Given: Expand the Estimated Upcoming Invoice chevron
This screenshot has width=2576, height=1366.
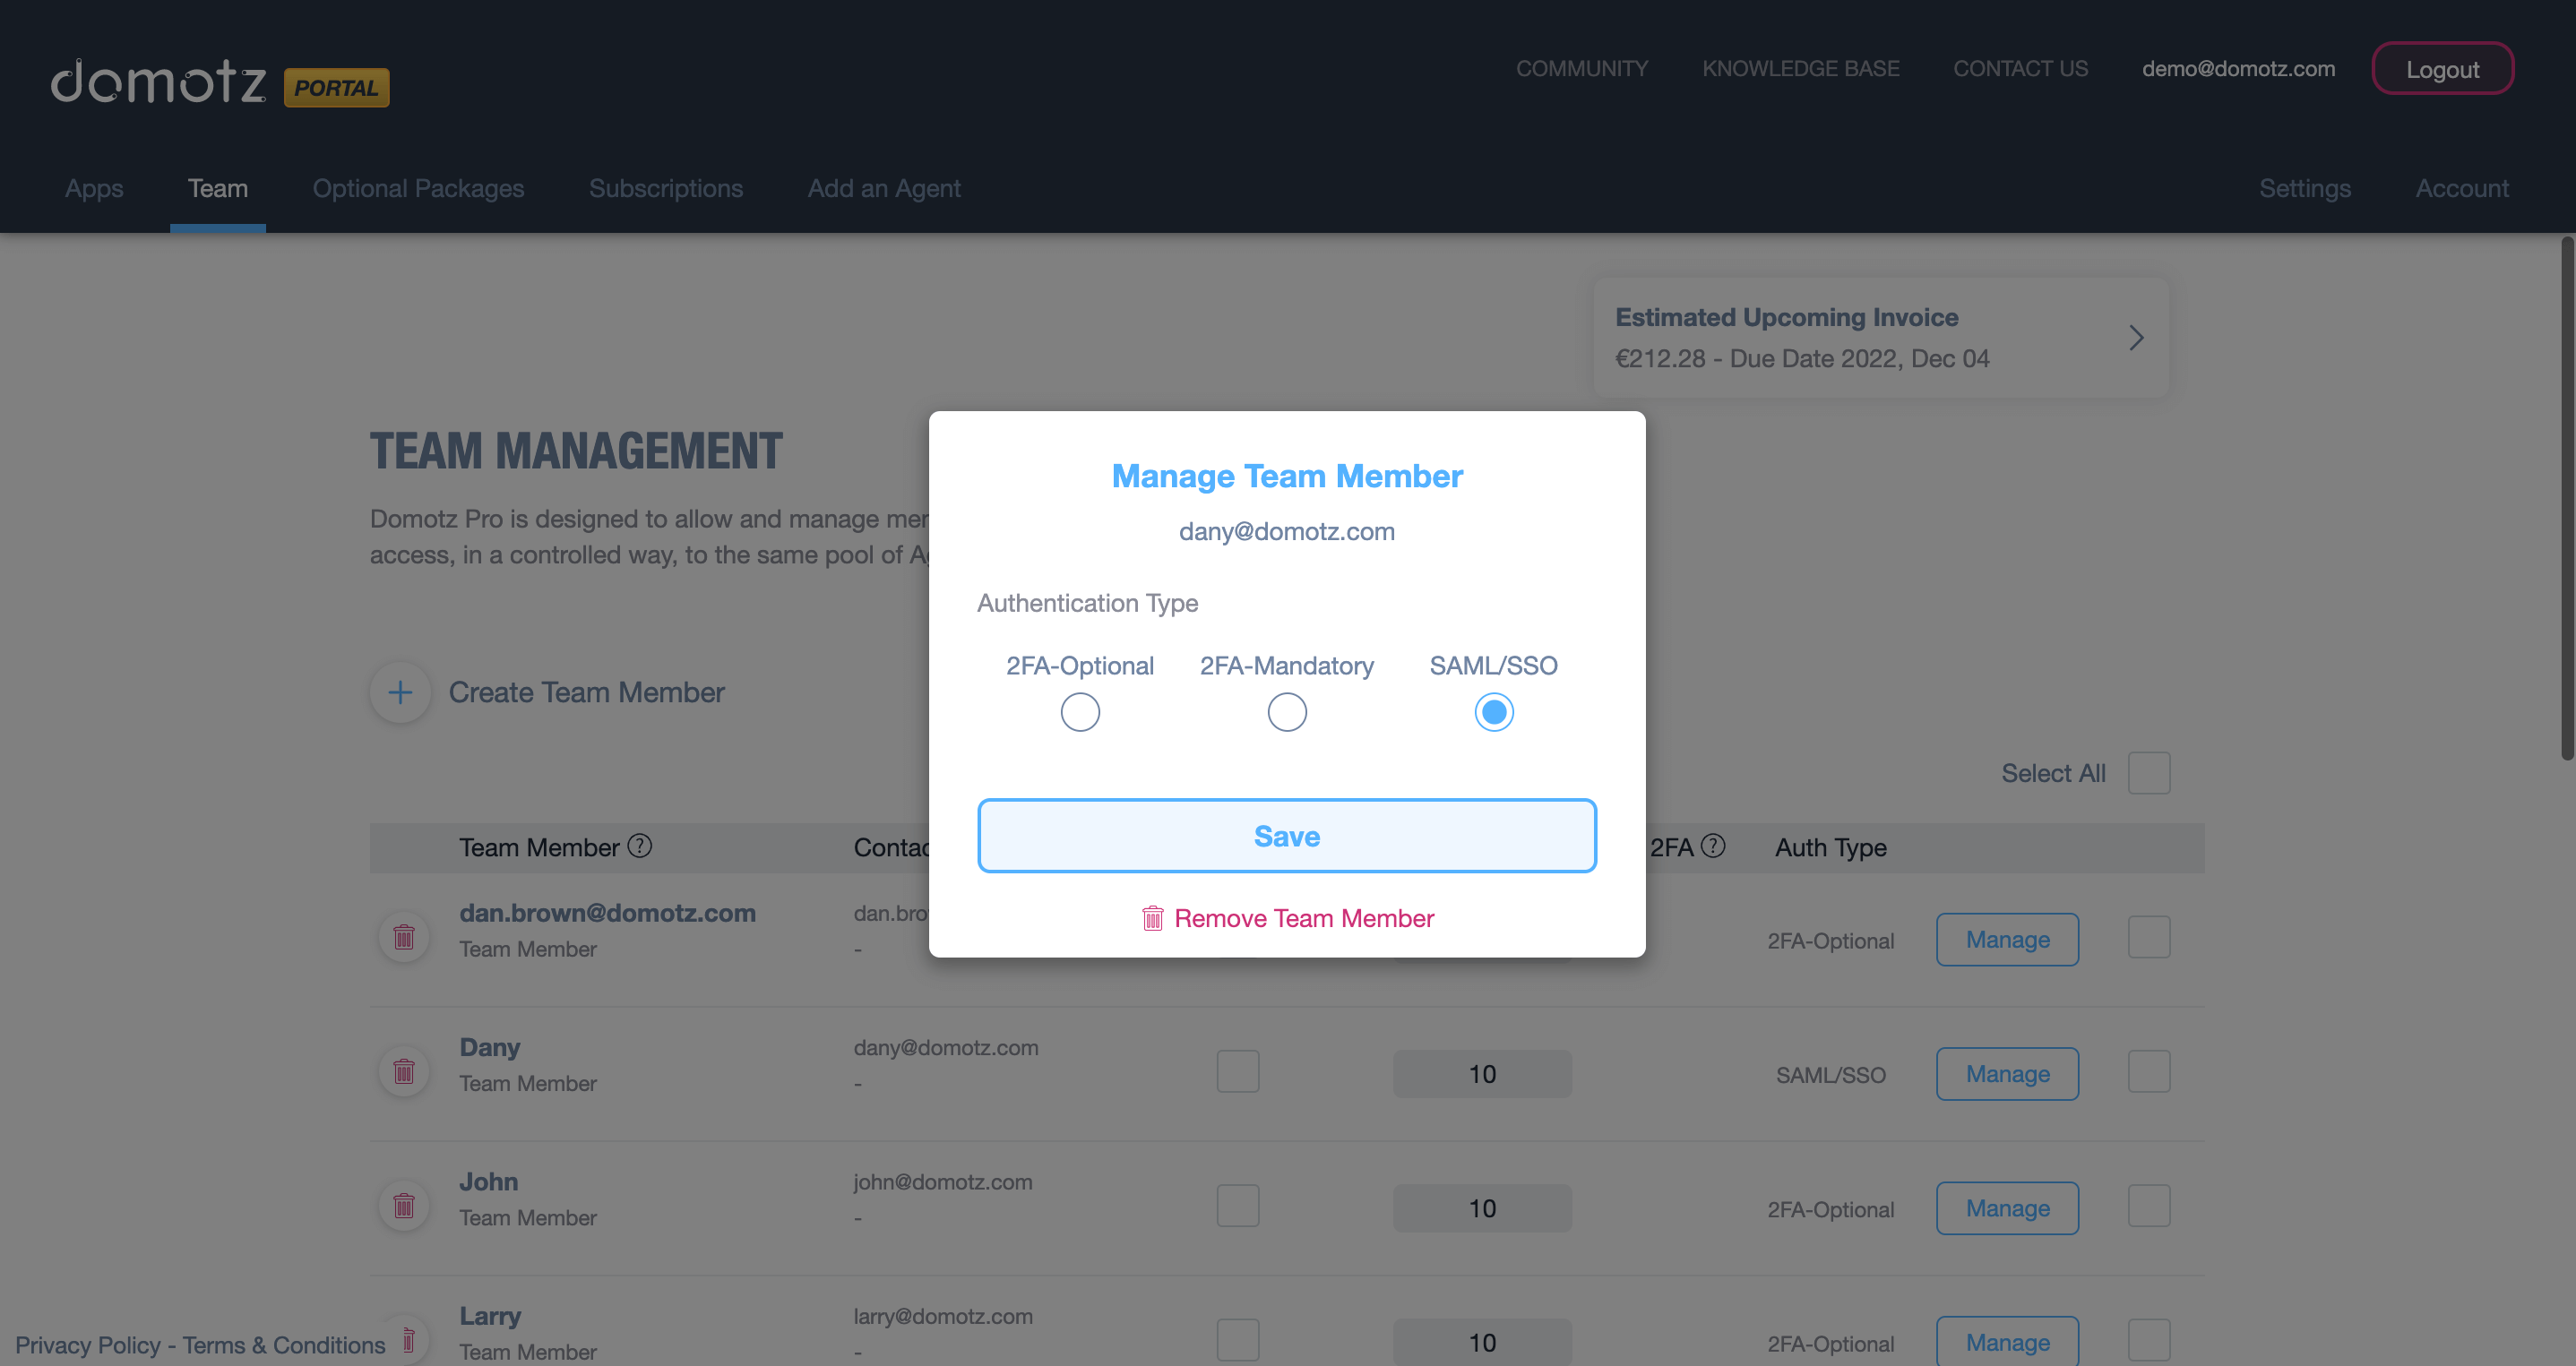Looking at the screenshot, I should point(2136,336).
